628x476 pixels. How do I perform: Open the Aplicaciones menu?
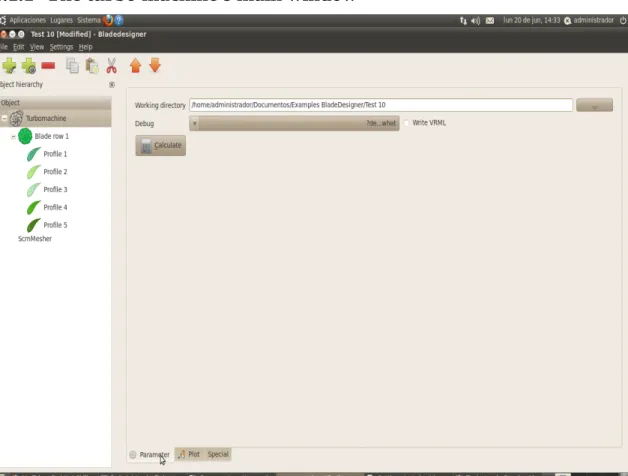pos(28,20)
